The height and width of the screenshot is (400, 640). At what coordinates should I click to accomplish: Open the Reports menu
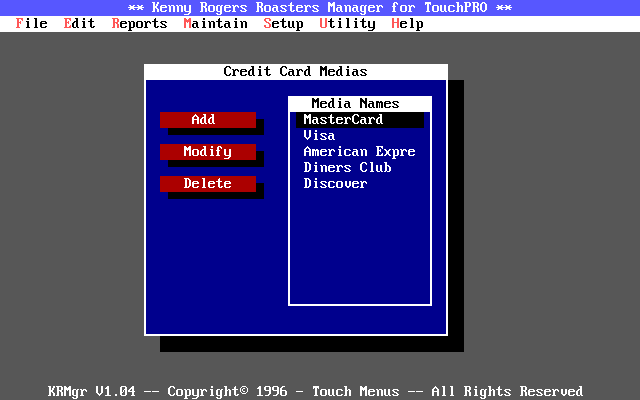pyautogui.click(x=140, y=24)
